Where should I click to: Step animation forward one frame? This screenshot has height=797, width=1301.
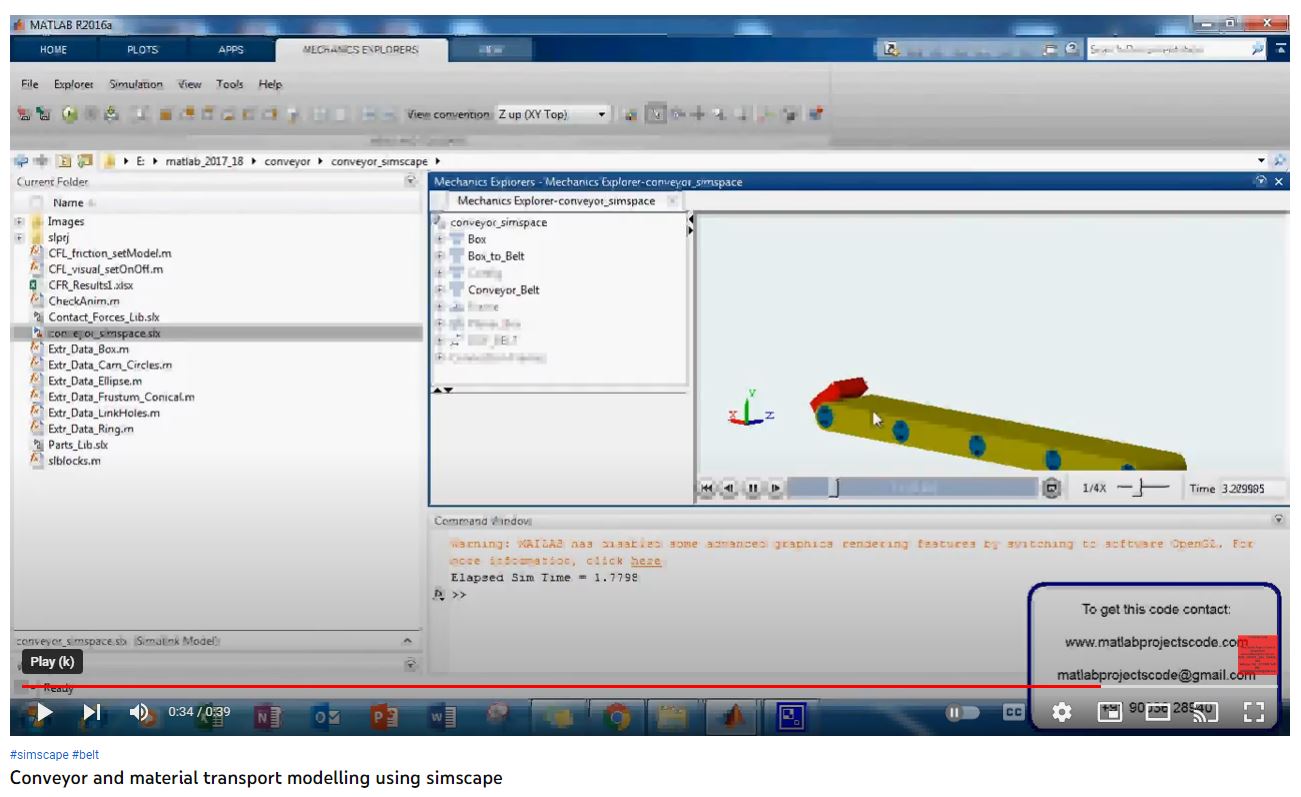tap(775, 488)
